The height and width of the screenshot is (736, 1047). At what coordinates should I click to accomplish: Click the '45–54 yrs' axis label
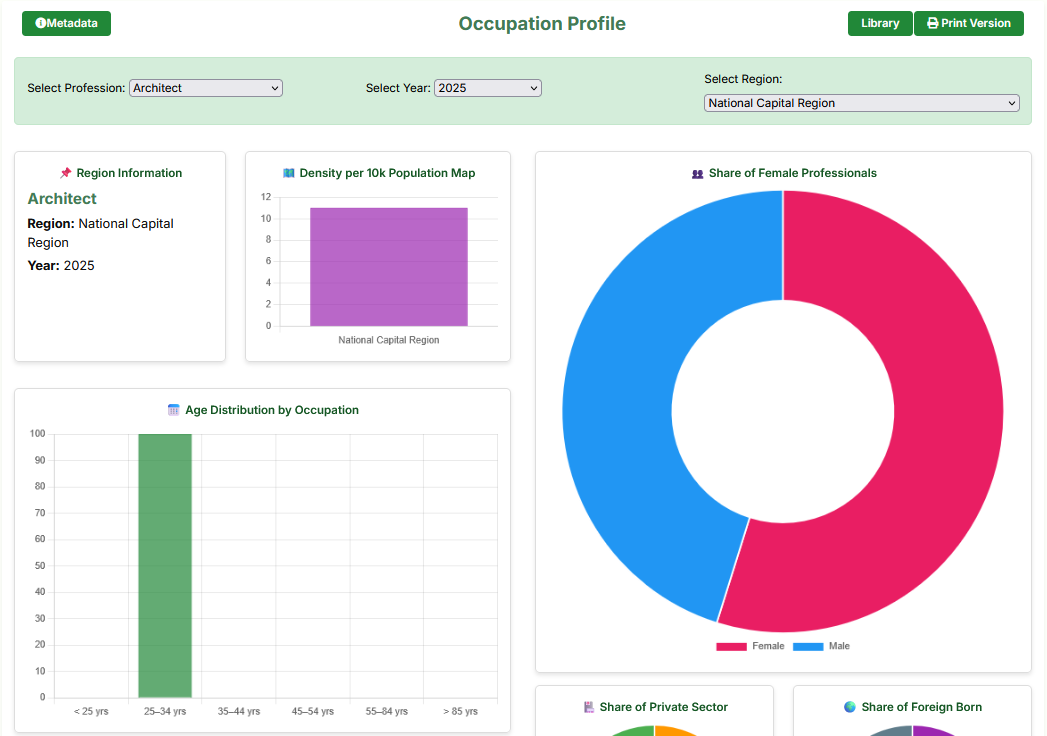pyautogui.click(x=312, y=711)
